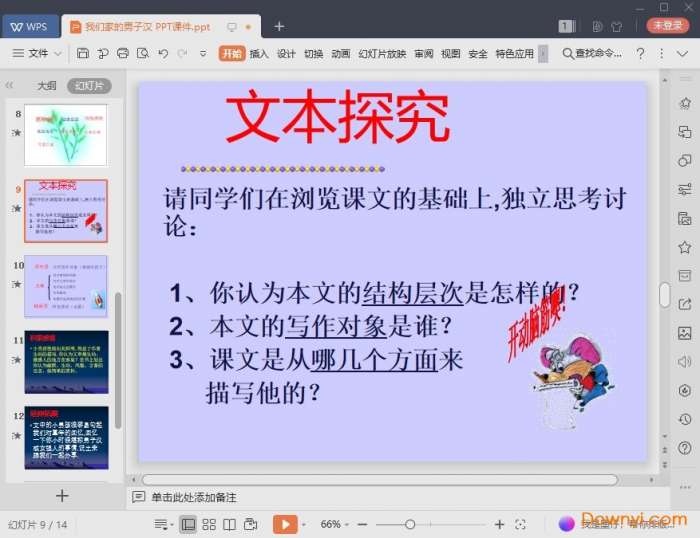Open the history clock icon in right sidebar
The height and width of the screenshot is (538, 700).
(684, 419)
